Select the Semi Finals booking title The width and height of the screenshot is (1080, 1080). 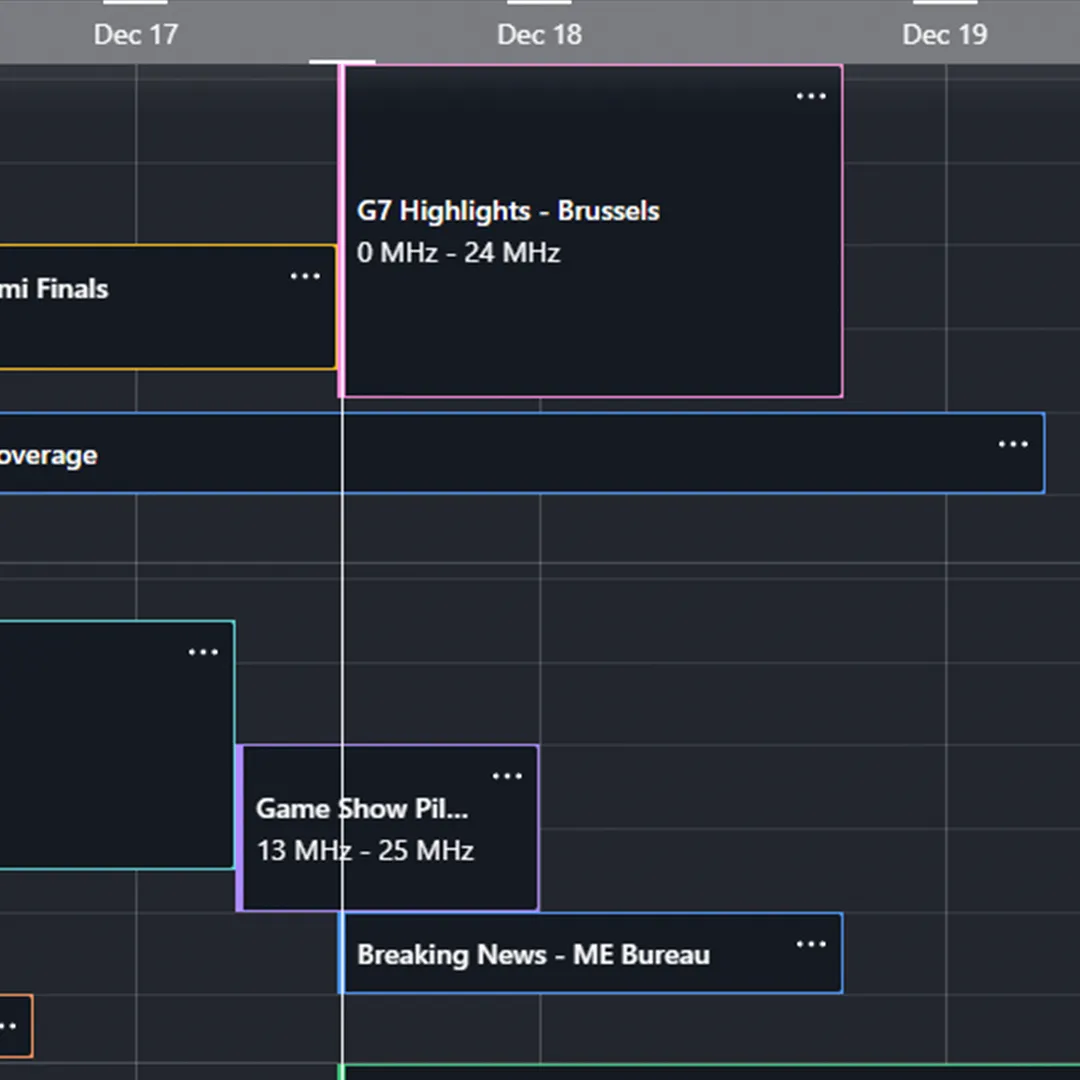tap(54, 289)
